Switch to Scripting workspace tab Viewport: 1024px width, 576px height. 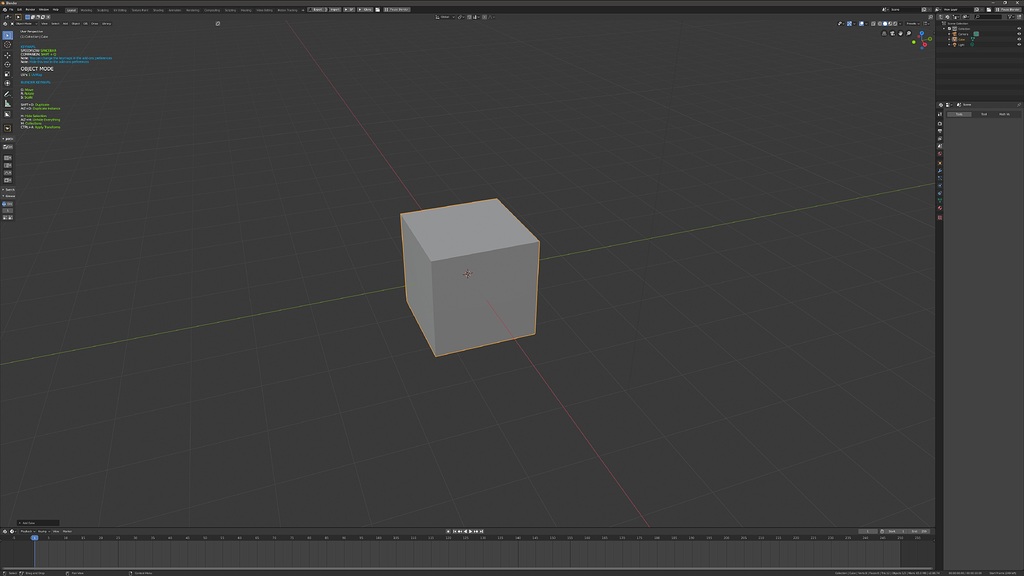click(x=231, y=10)
